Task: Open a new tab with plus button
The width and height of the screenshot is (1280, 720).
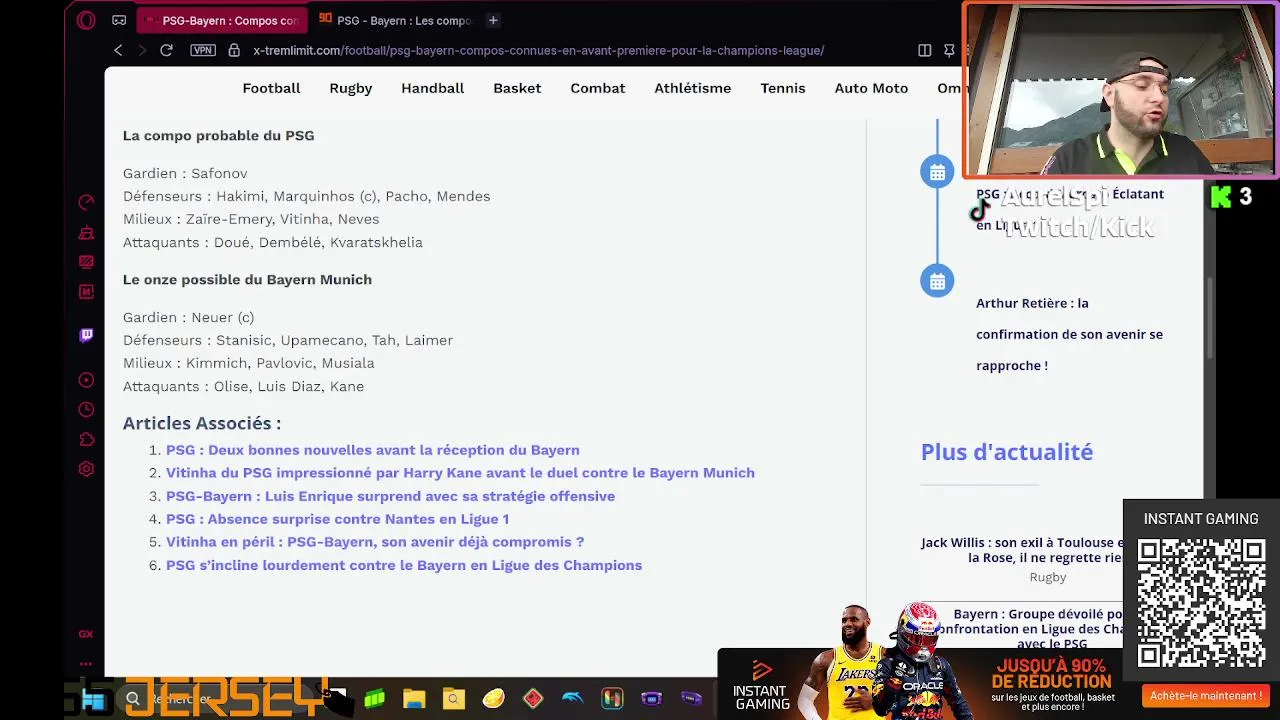Action: tap(493, 20)
